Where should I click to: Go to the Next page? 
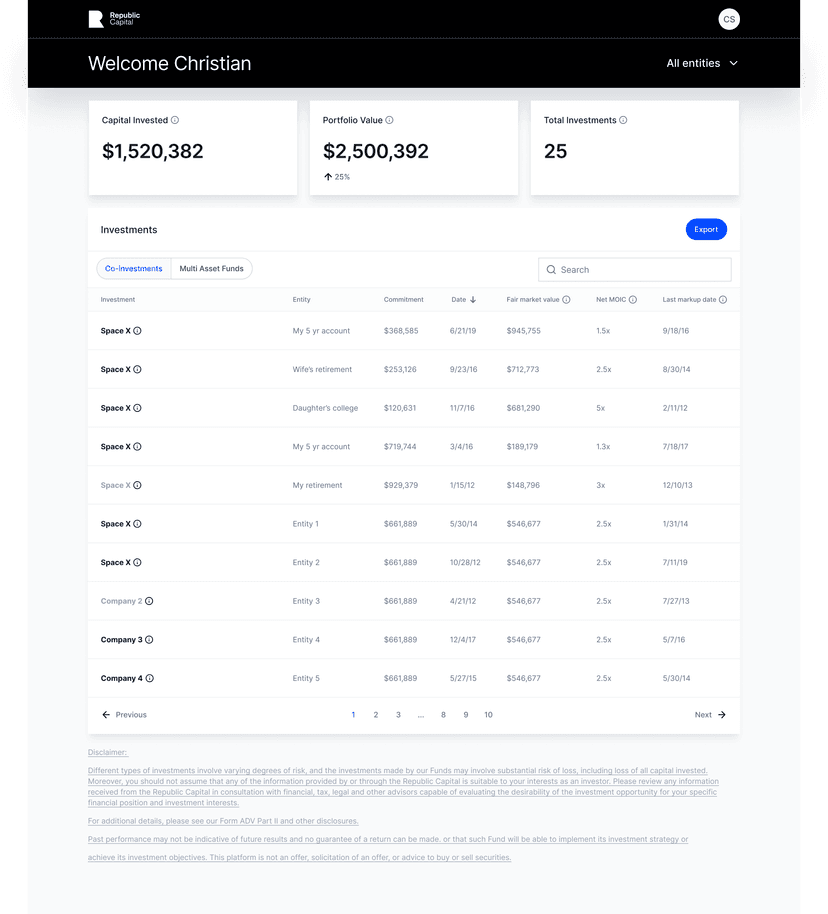pyautogui.click(x=710, y=715)
